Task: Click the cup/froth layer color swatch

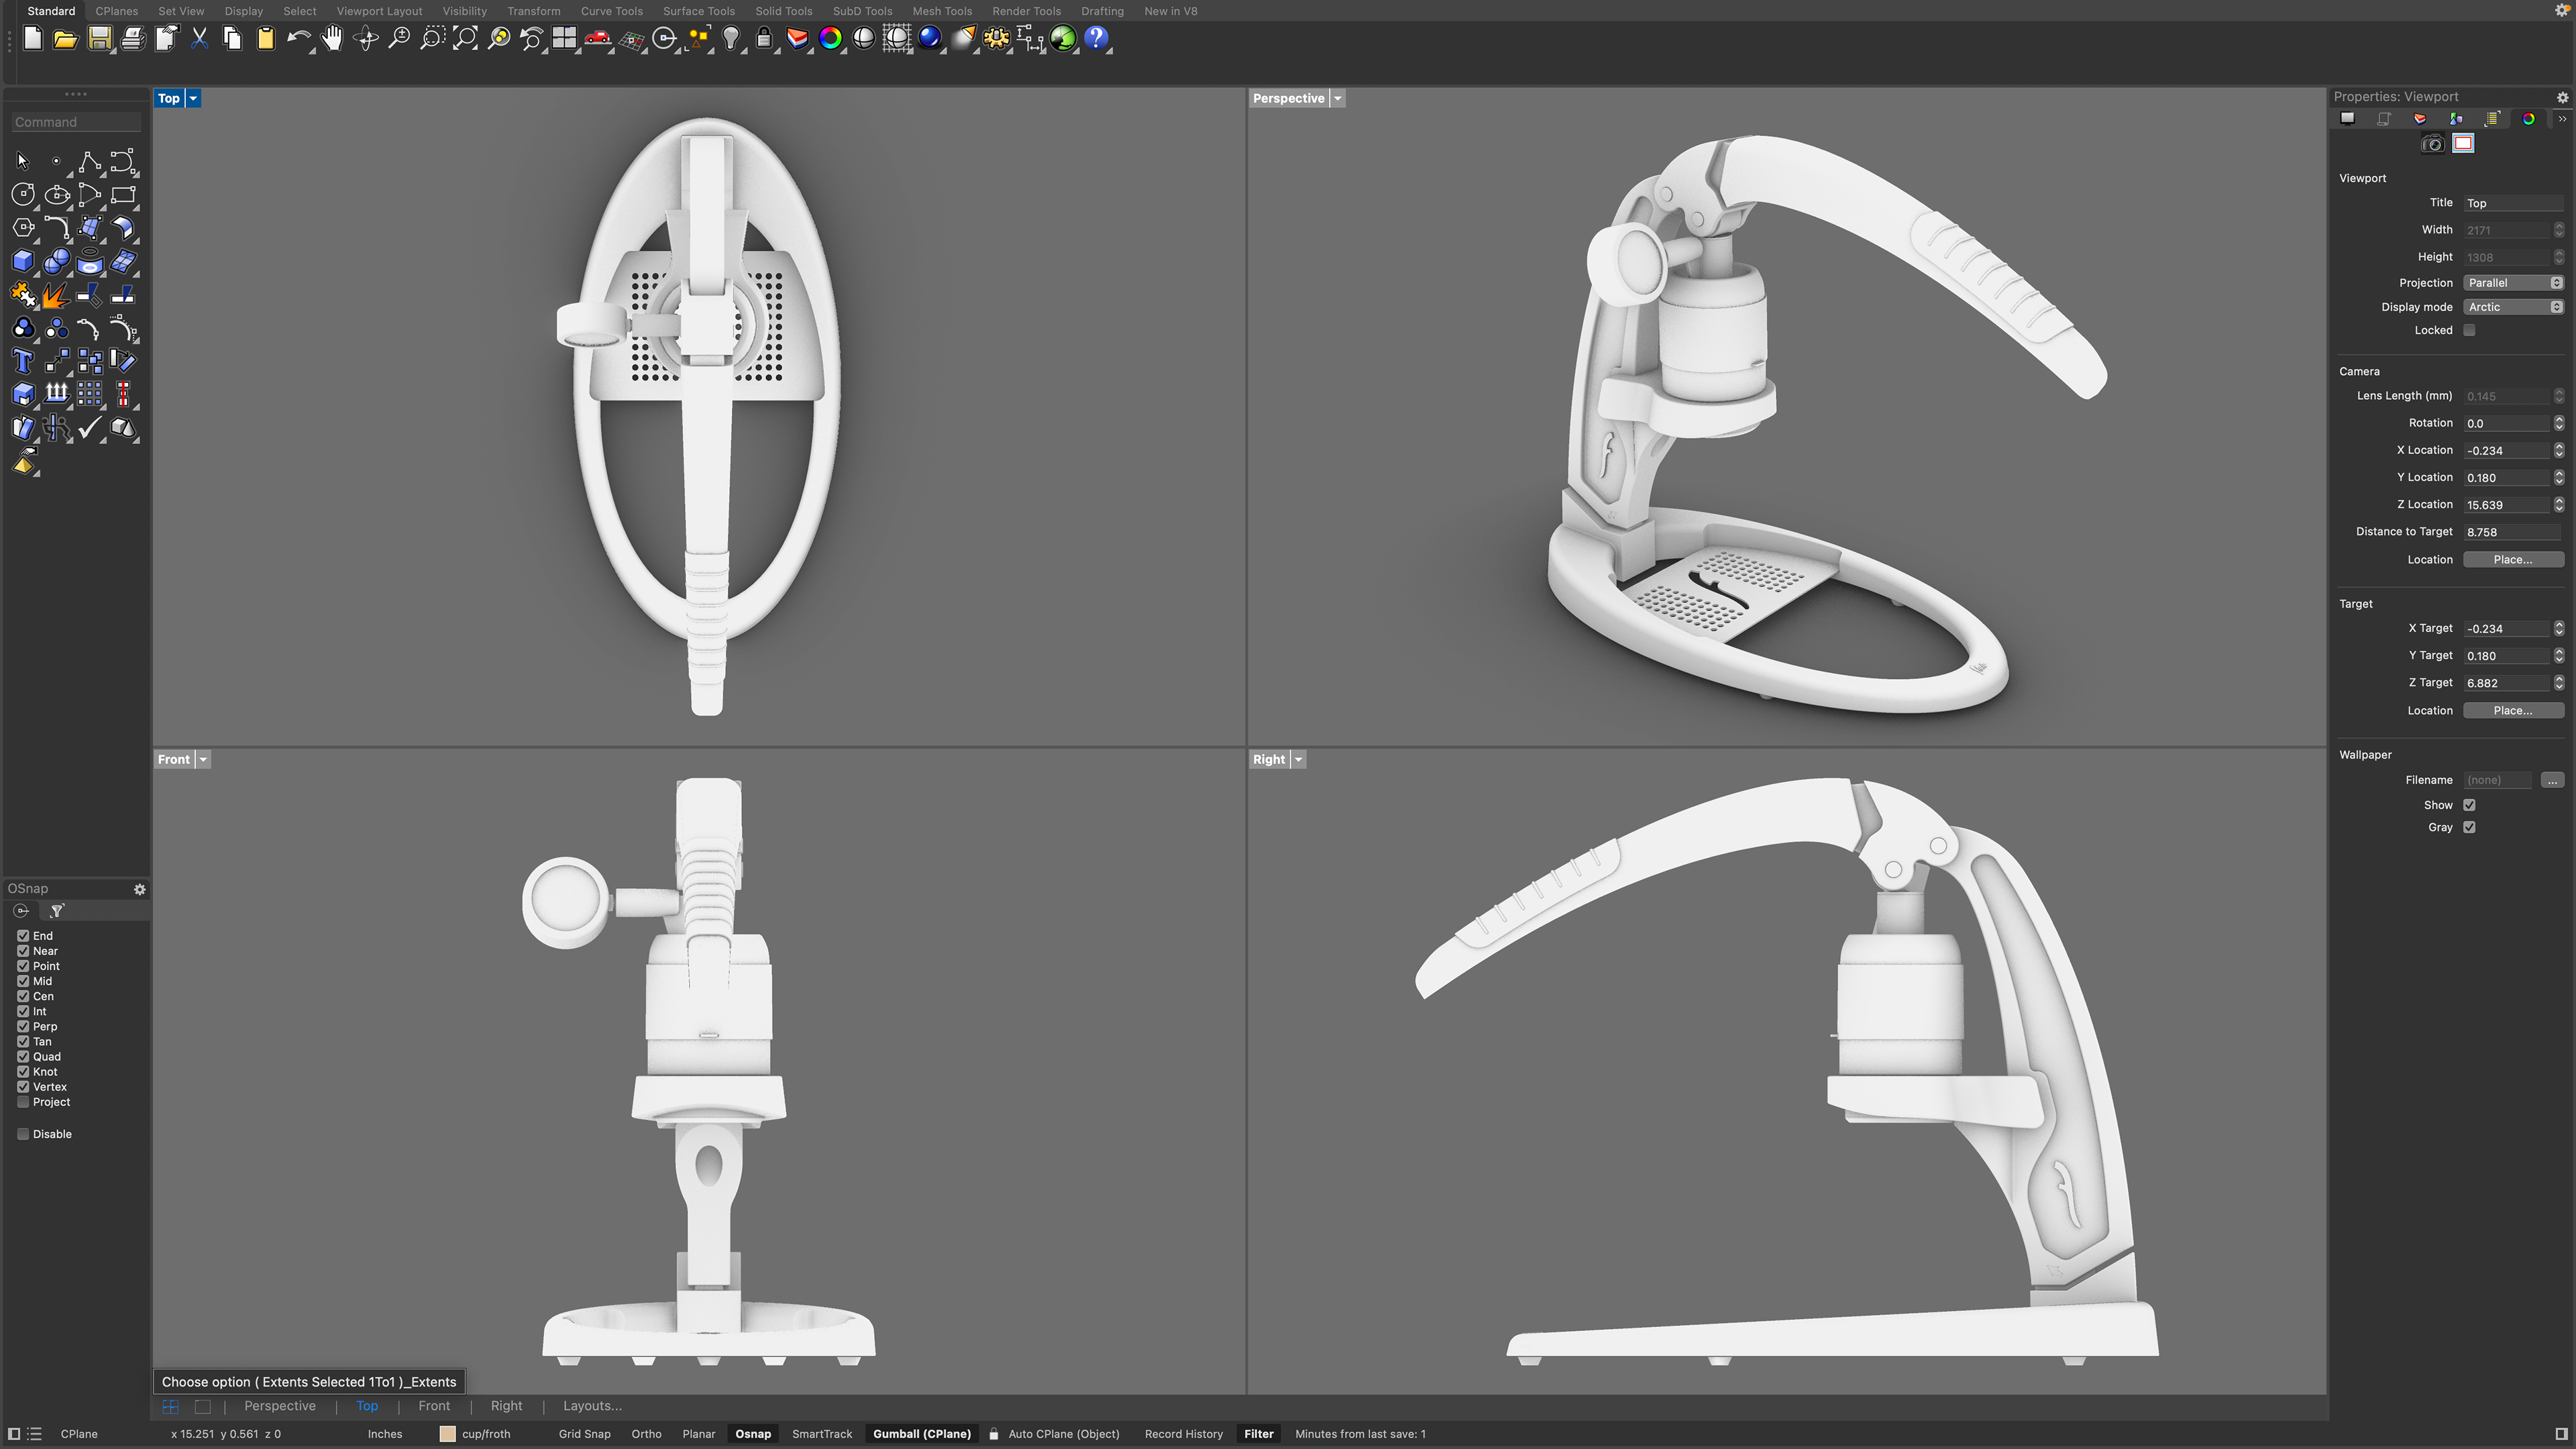Action: [447, 1434]
